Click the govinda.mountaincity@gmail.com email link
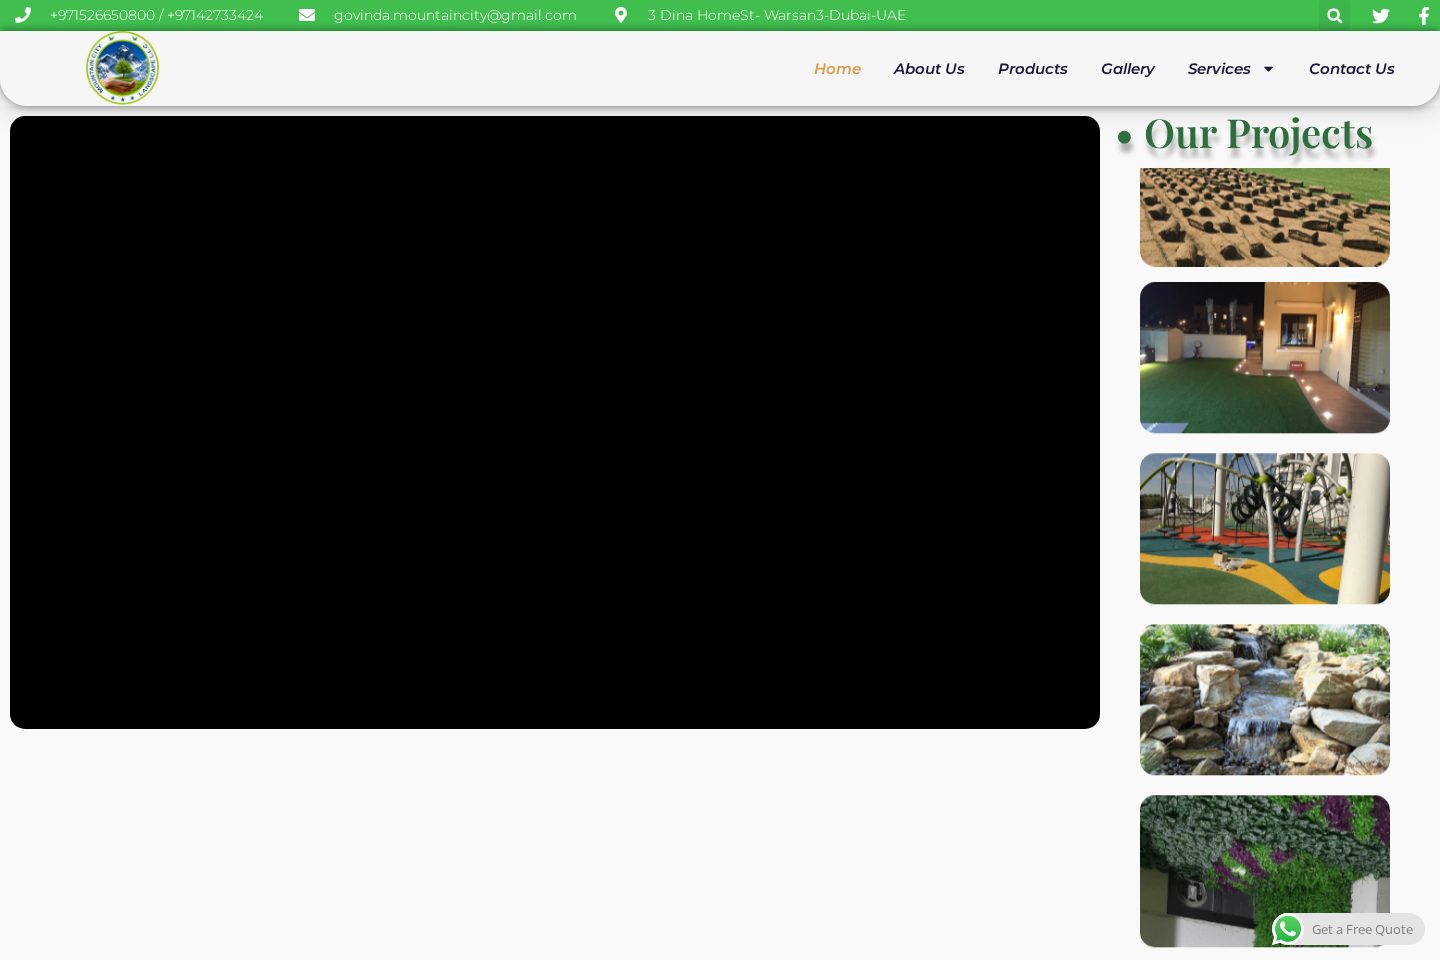This screenshot has height=960, width=1440. point(455,15)
